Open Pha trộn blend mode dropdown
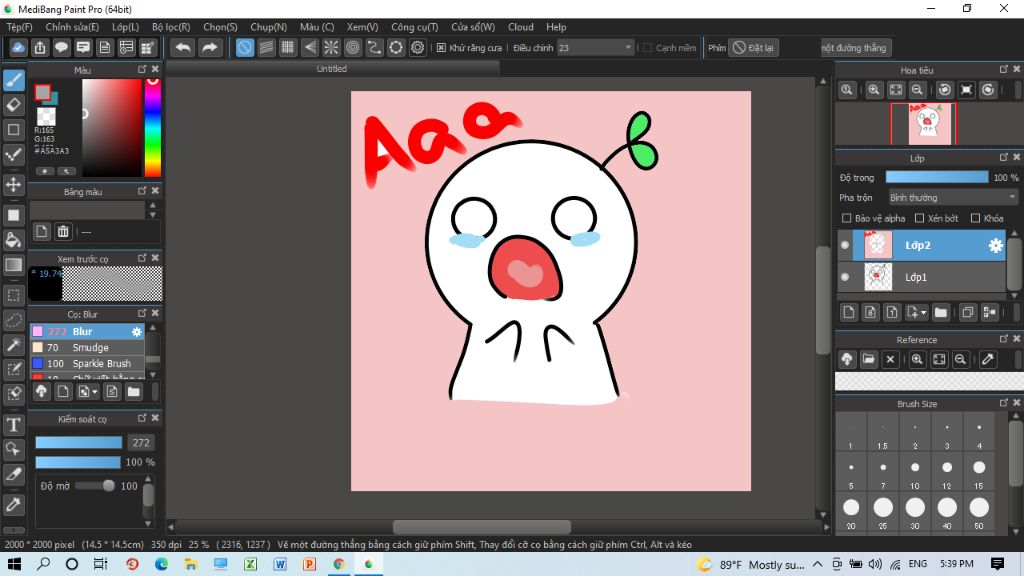The image size is (1024, 576). pyautogui.click(x=953, y=197)
